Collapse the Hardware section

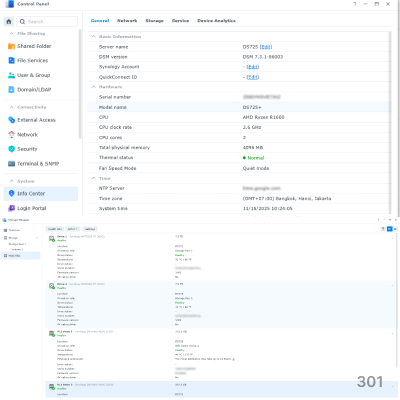(x=94, y=87)
